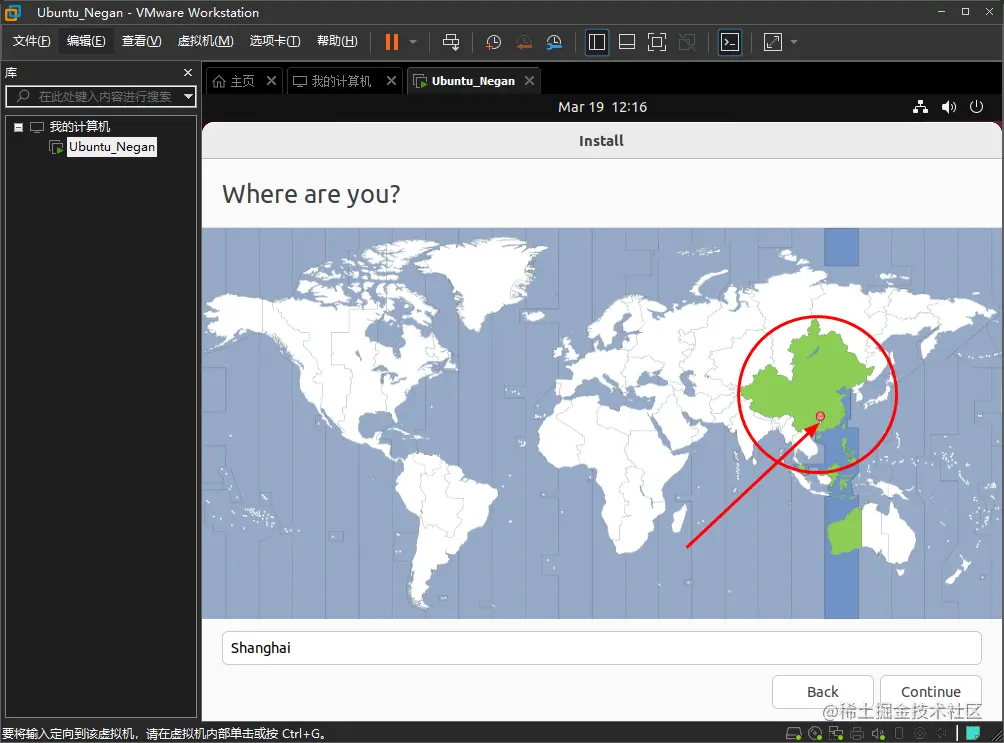Open the library search dropdown arrow
Image resolution: width=1004 pixels, height=743 pixels.
pos(188,97)
